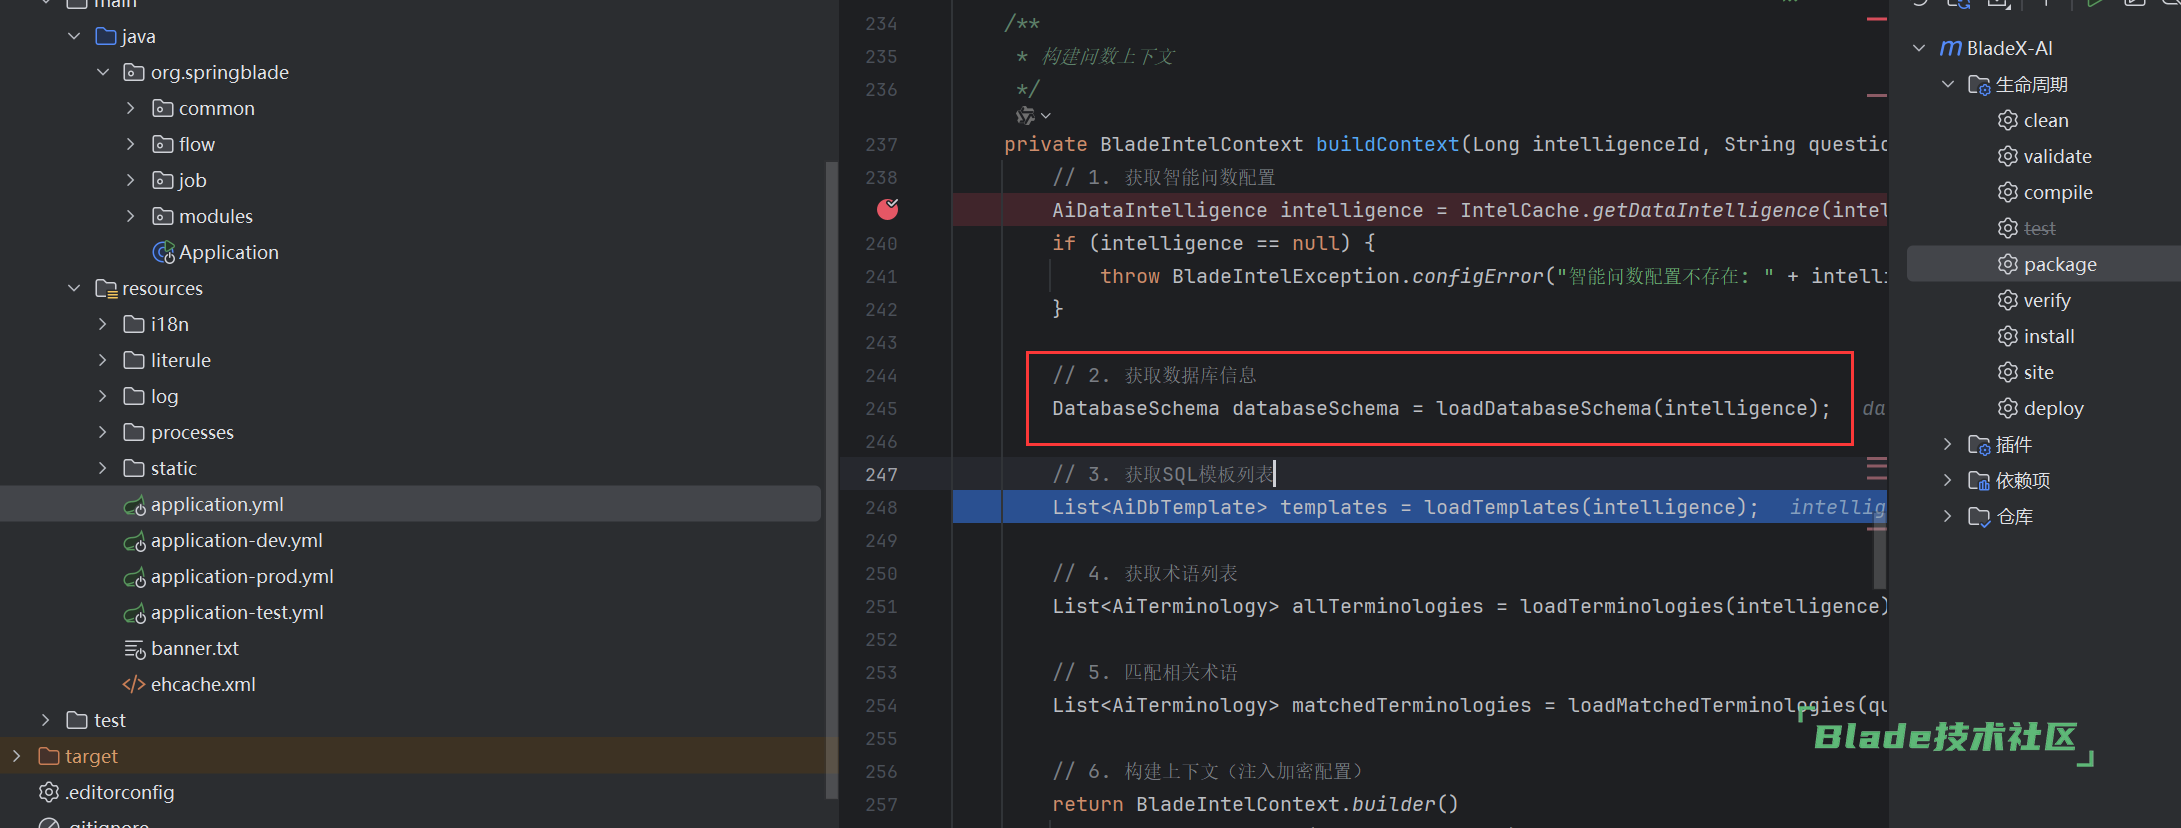Click the editor vertical scrollbar thumb
2181x828 pixels.
(x=1879, y=555)
